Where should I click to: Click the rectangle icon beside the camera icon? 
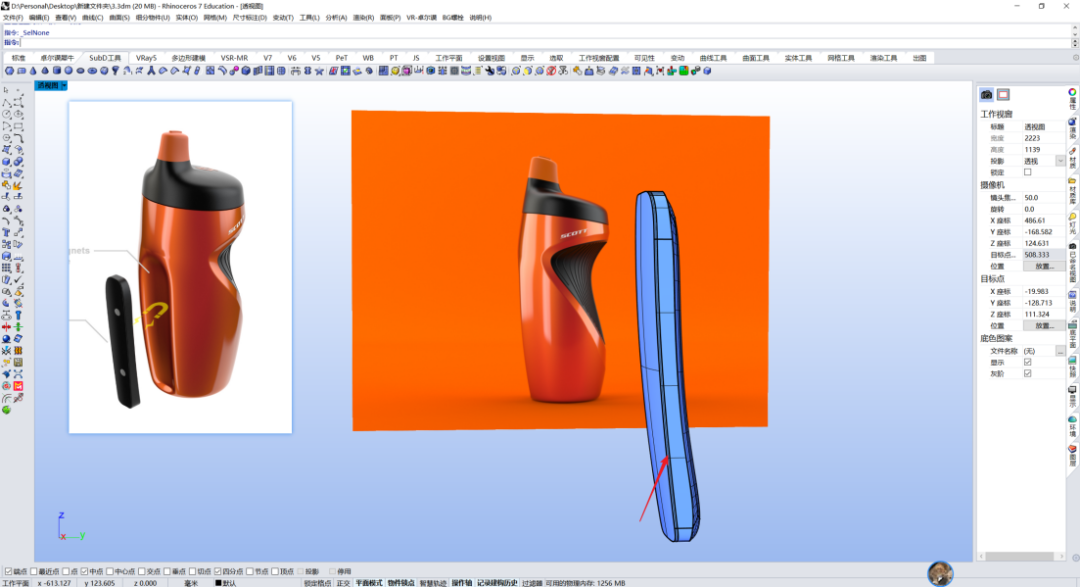click(x=1003, y=94)
